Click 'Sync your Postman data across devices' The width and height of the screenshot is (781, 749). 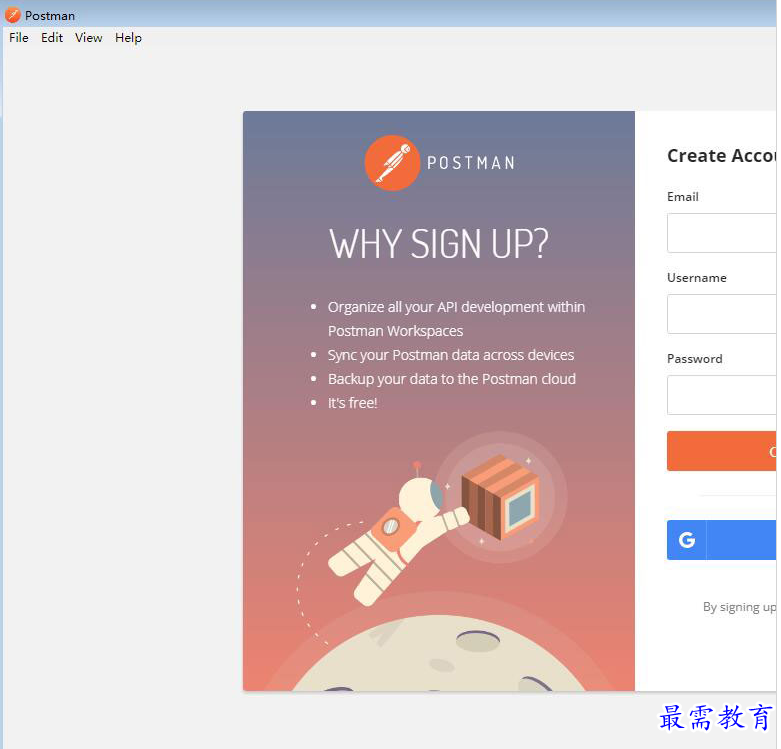coord(451,355)
